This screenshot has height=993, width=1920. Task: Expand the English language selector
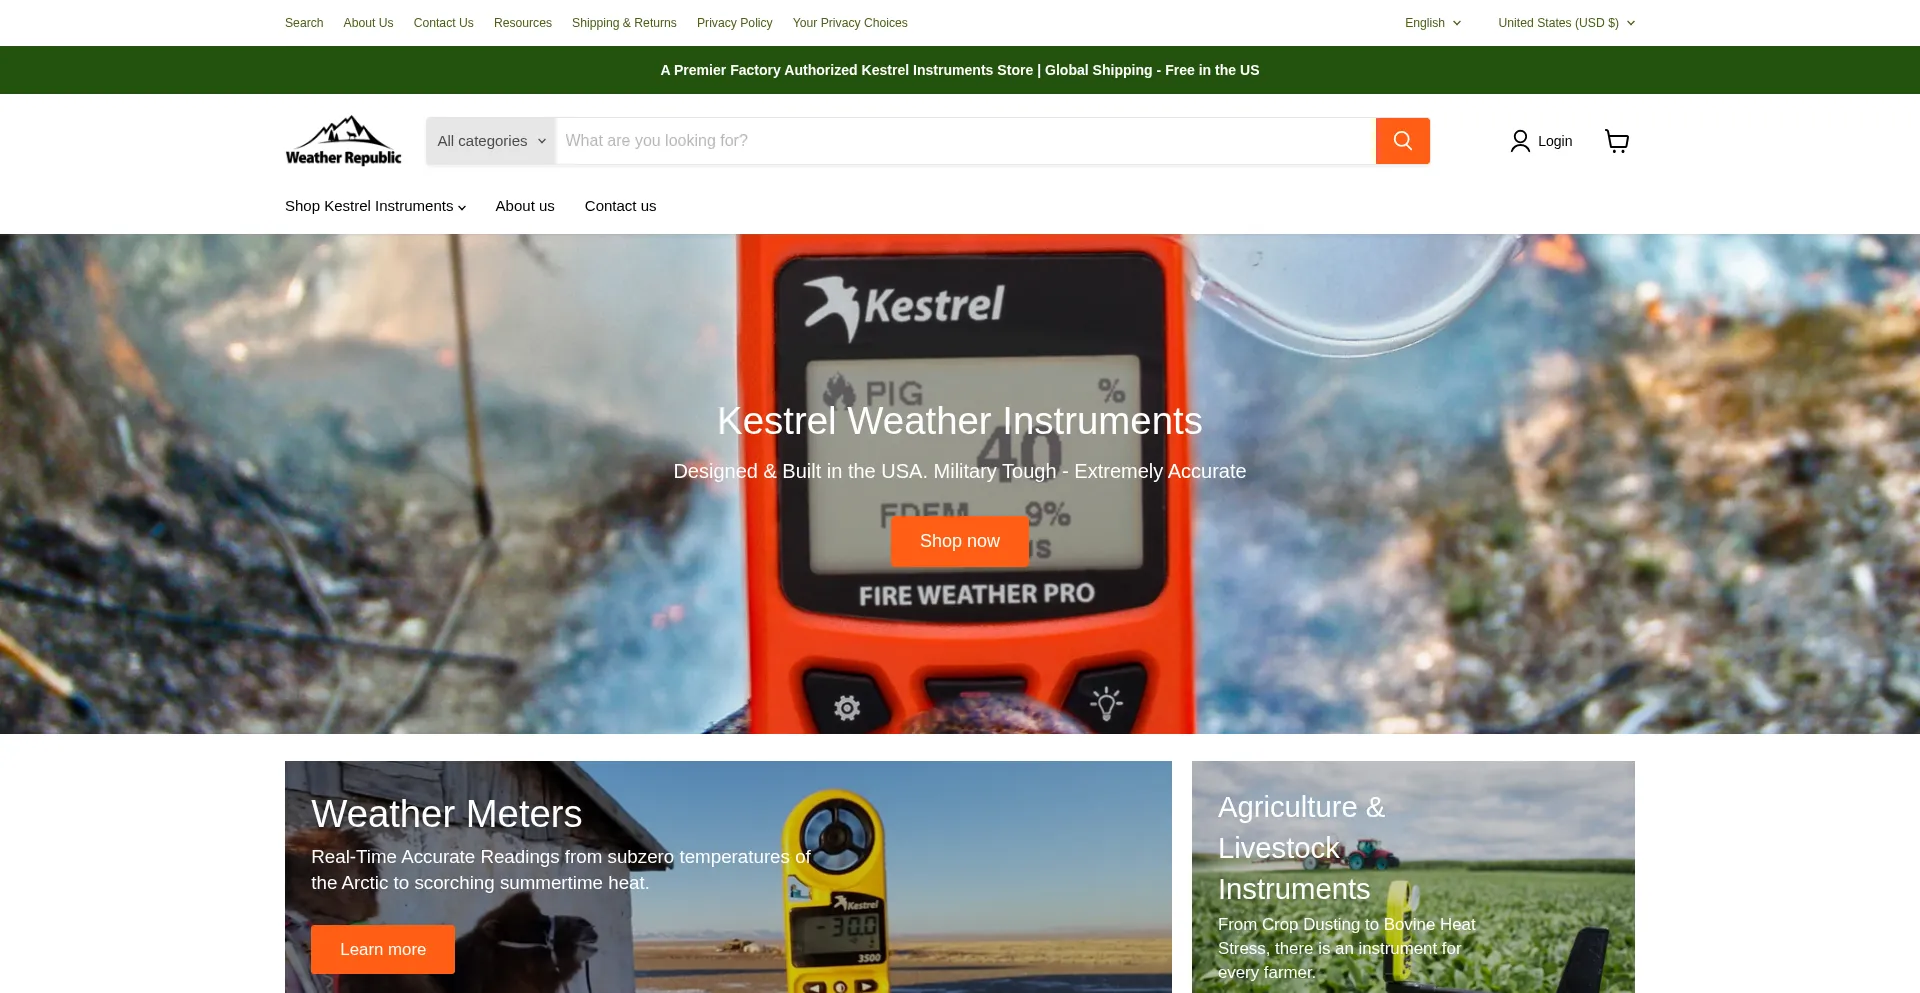(x=1433, y=23)
